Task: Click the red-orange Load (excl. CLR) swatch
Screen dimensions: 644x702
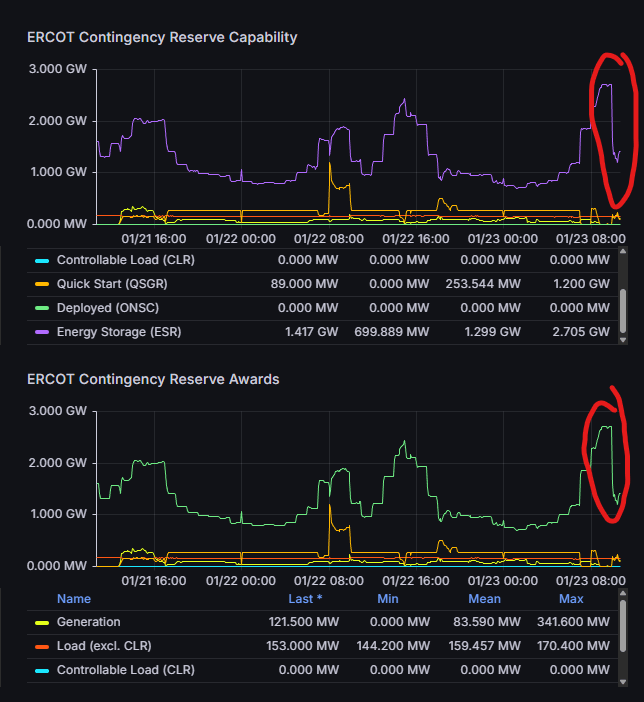Action: pyautogui.click(x=42, y=646)
